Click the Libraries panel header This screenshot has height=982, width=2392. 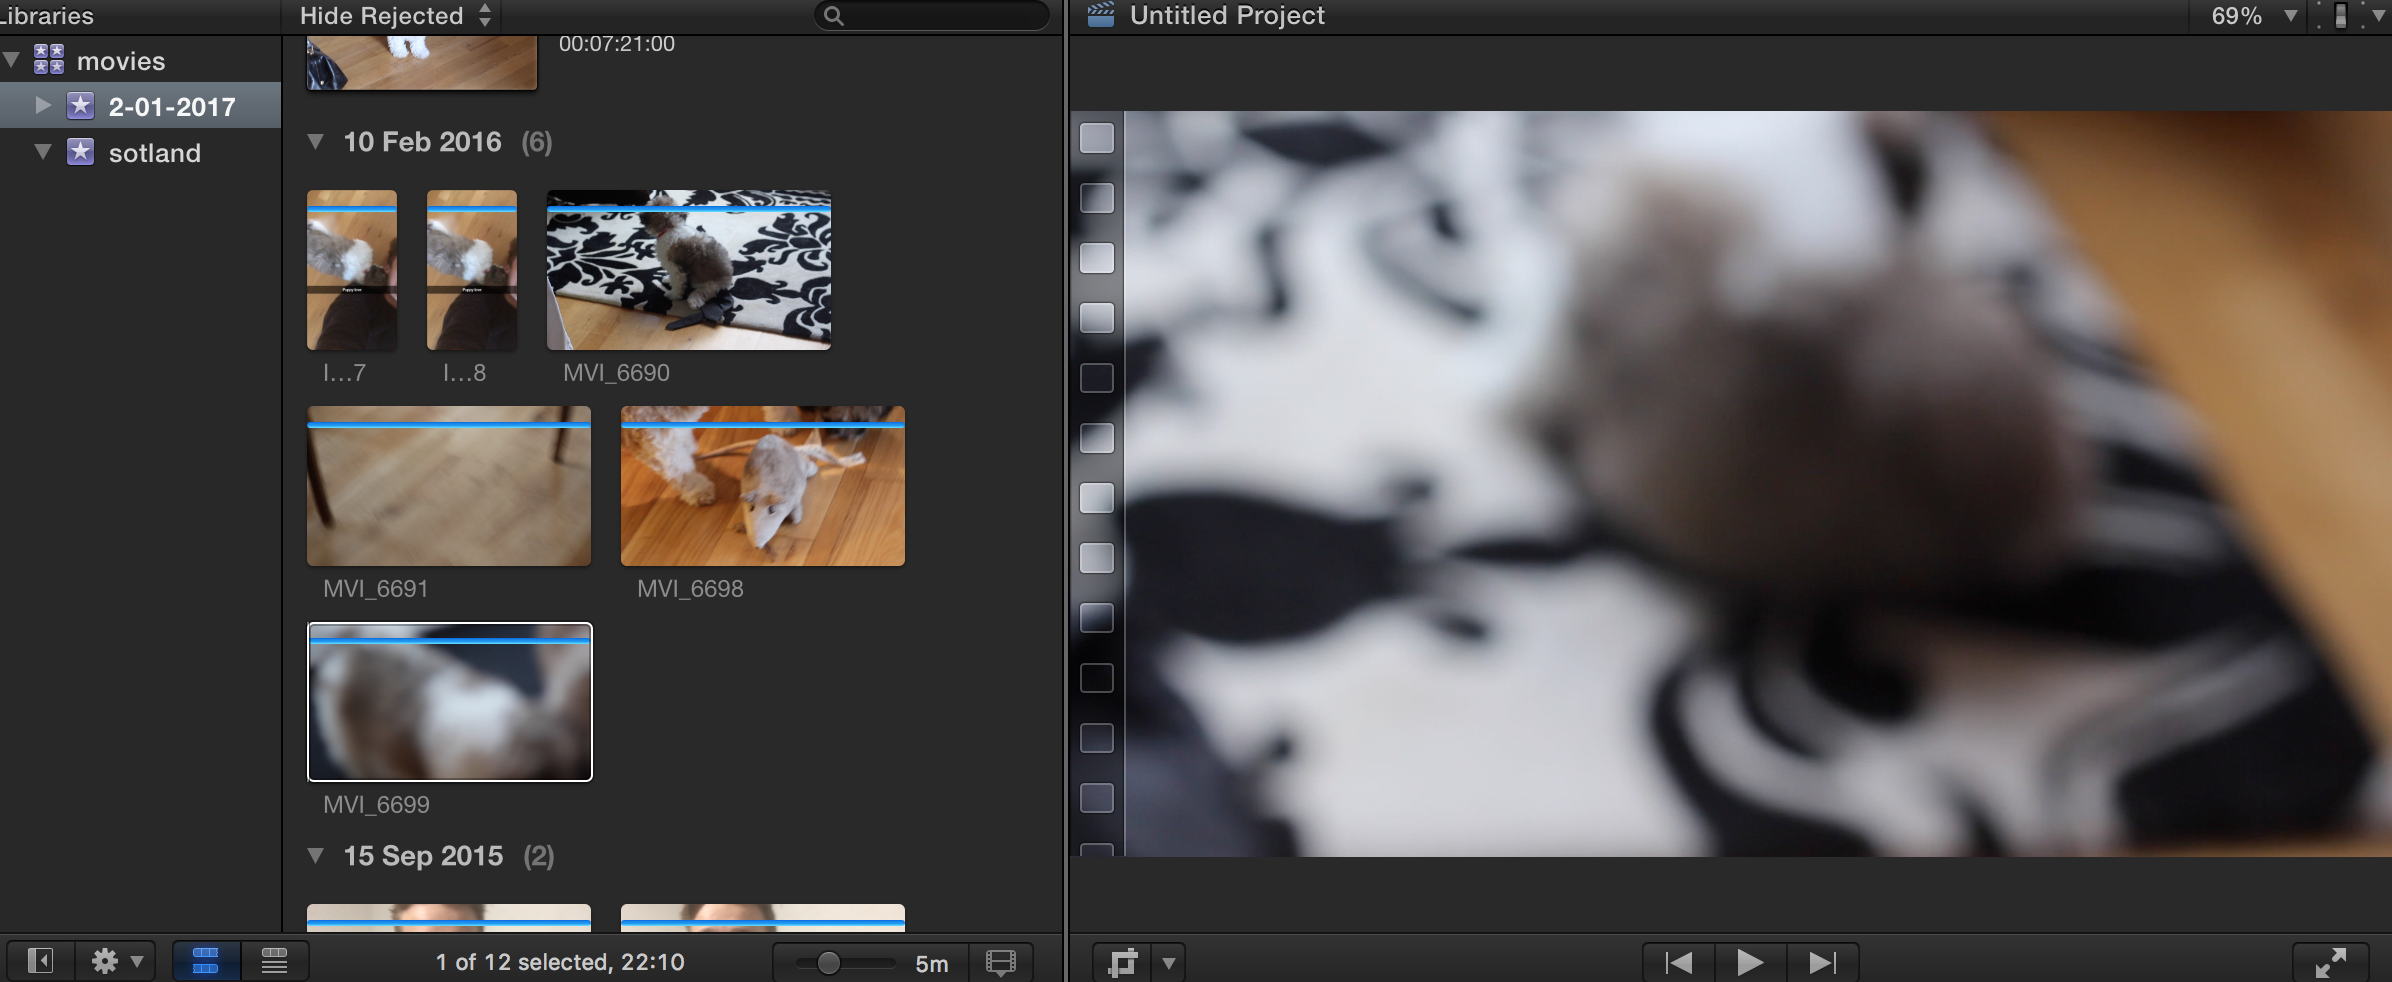point(47,15)
